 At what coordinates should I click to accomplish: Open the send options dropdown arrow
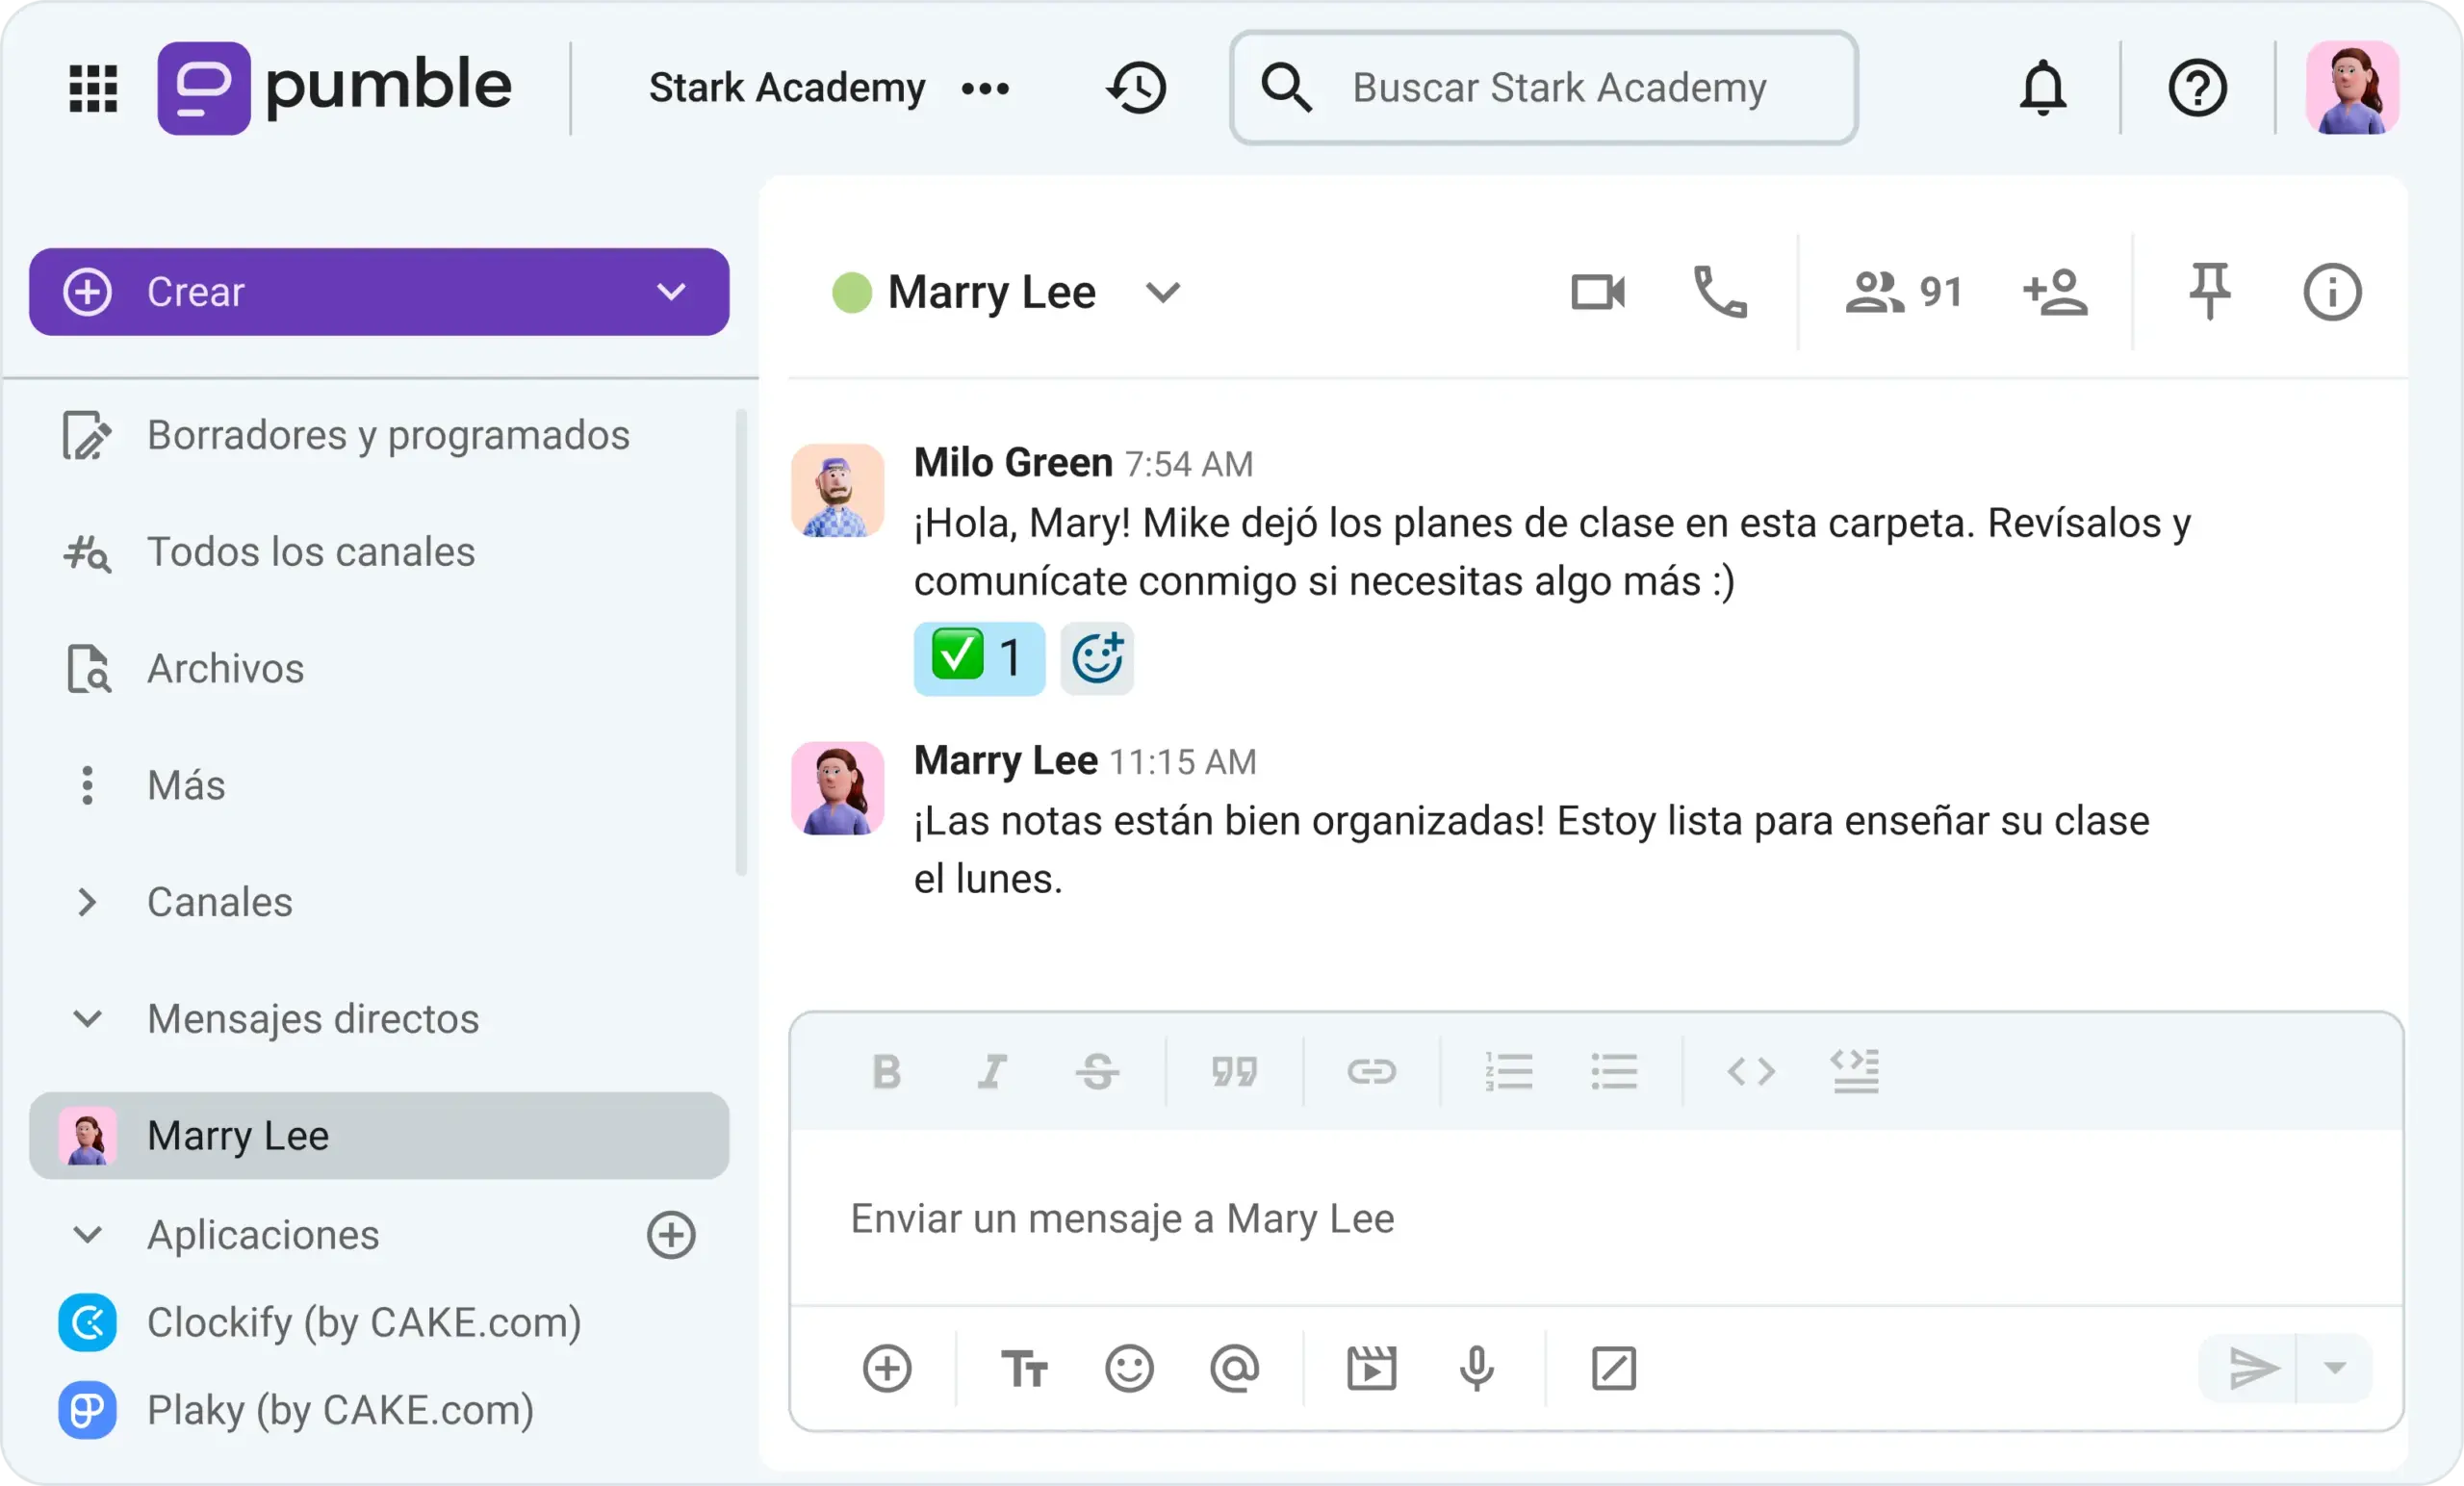tap(2335, 1369)
